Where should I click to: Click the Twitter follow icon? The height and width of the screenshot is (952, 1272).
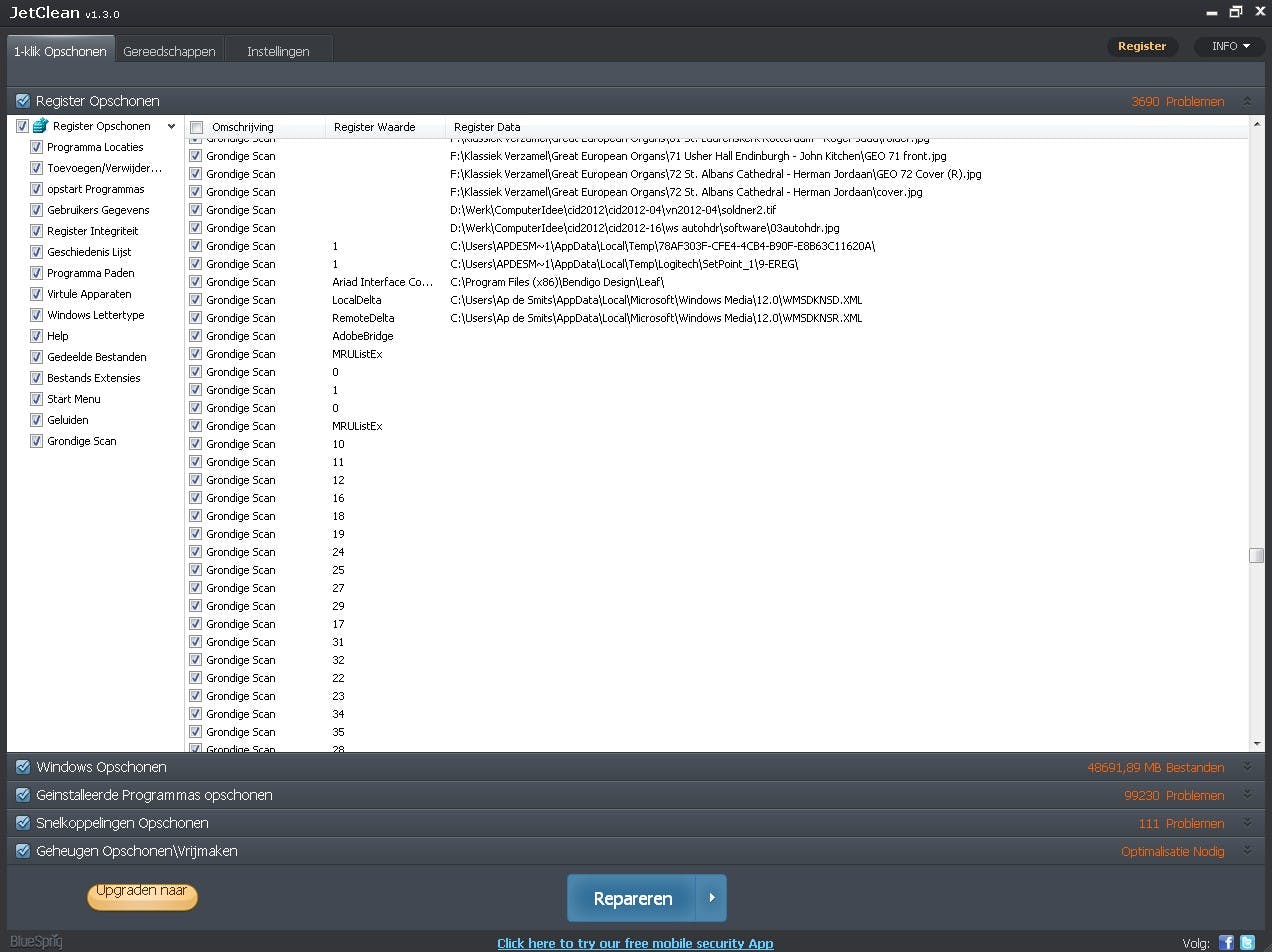tap(1247, 942)
